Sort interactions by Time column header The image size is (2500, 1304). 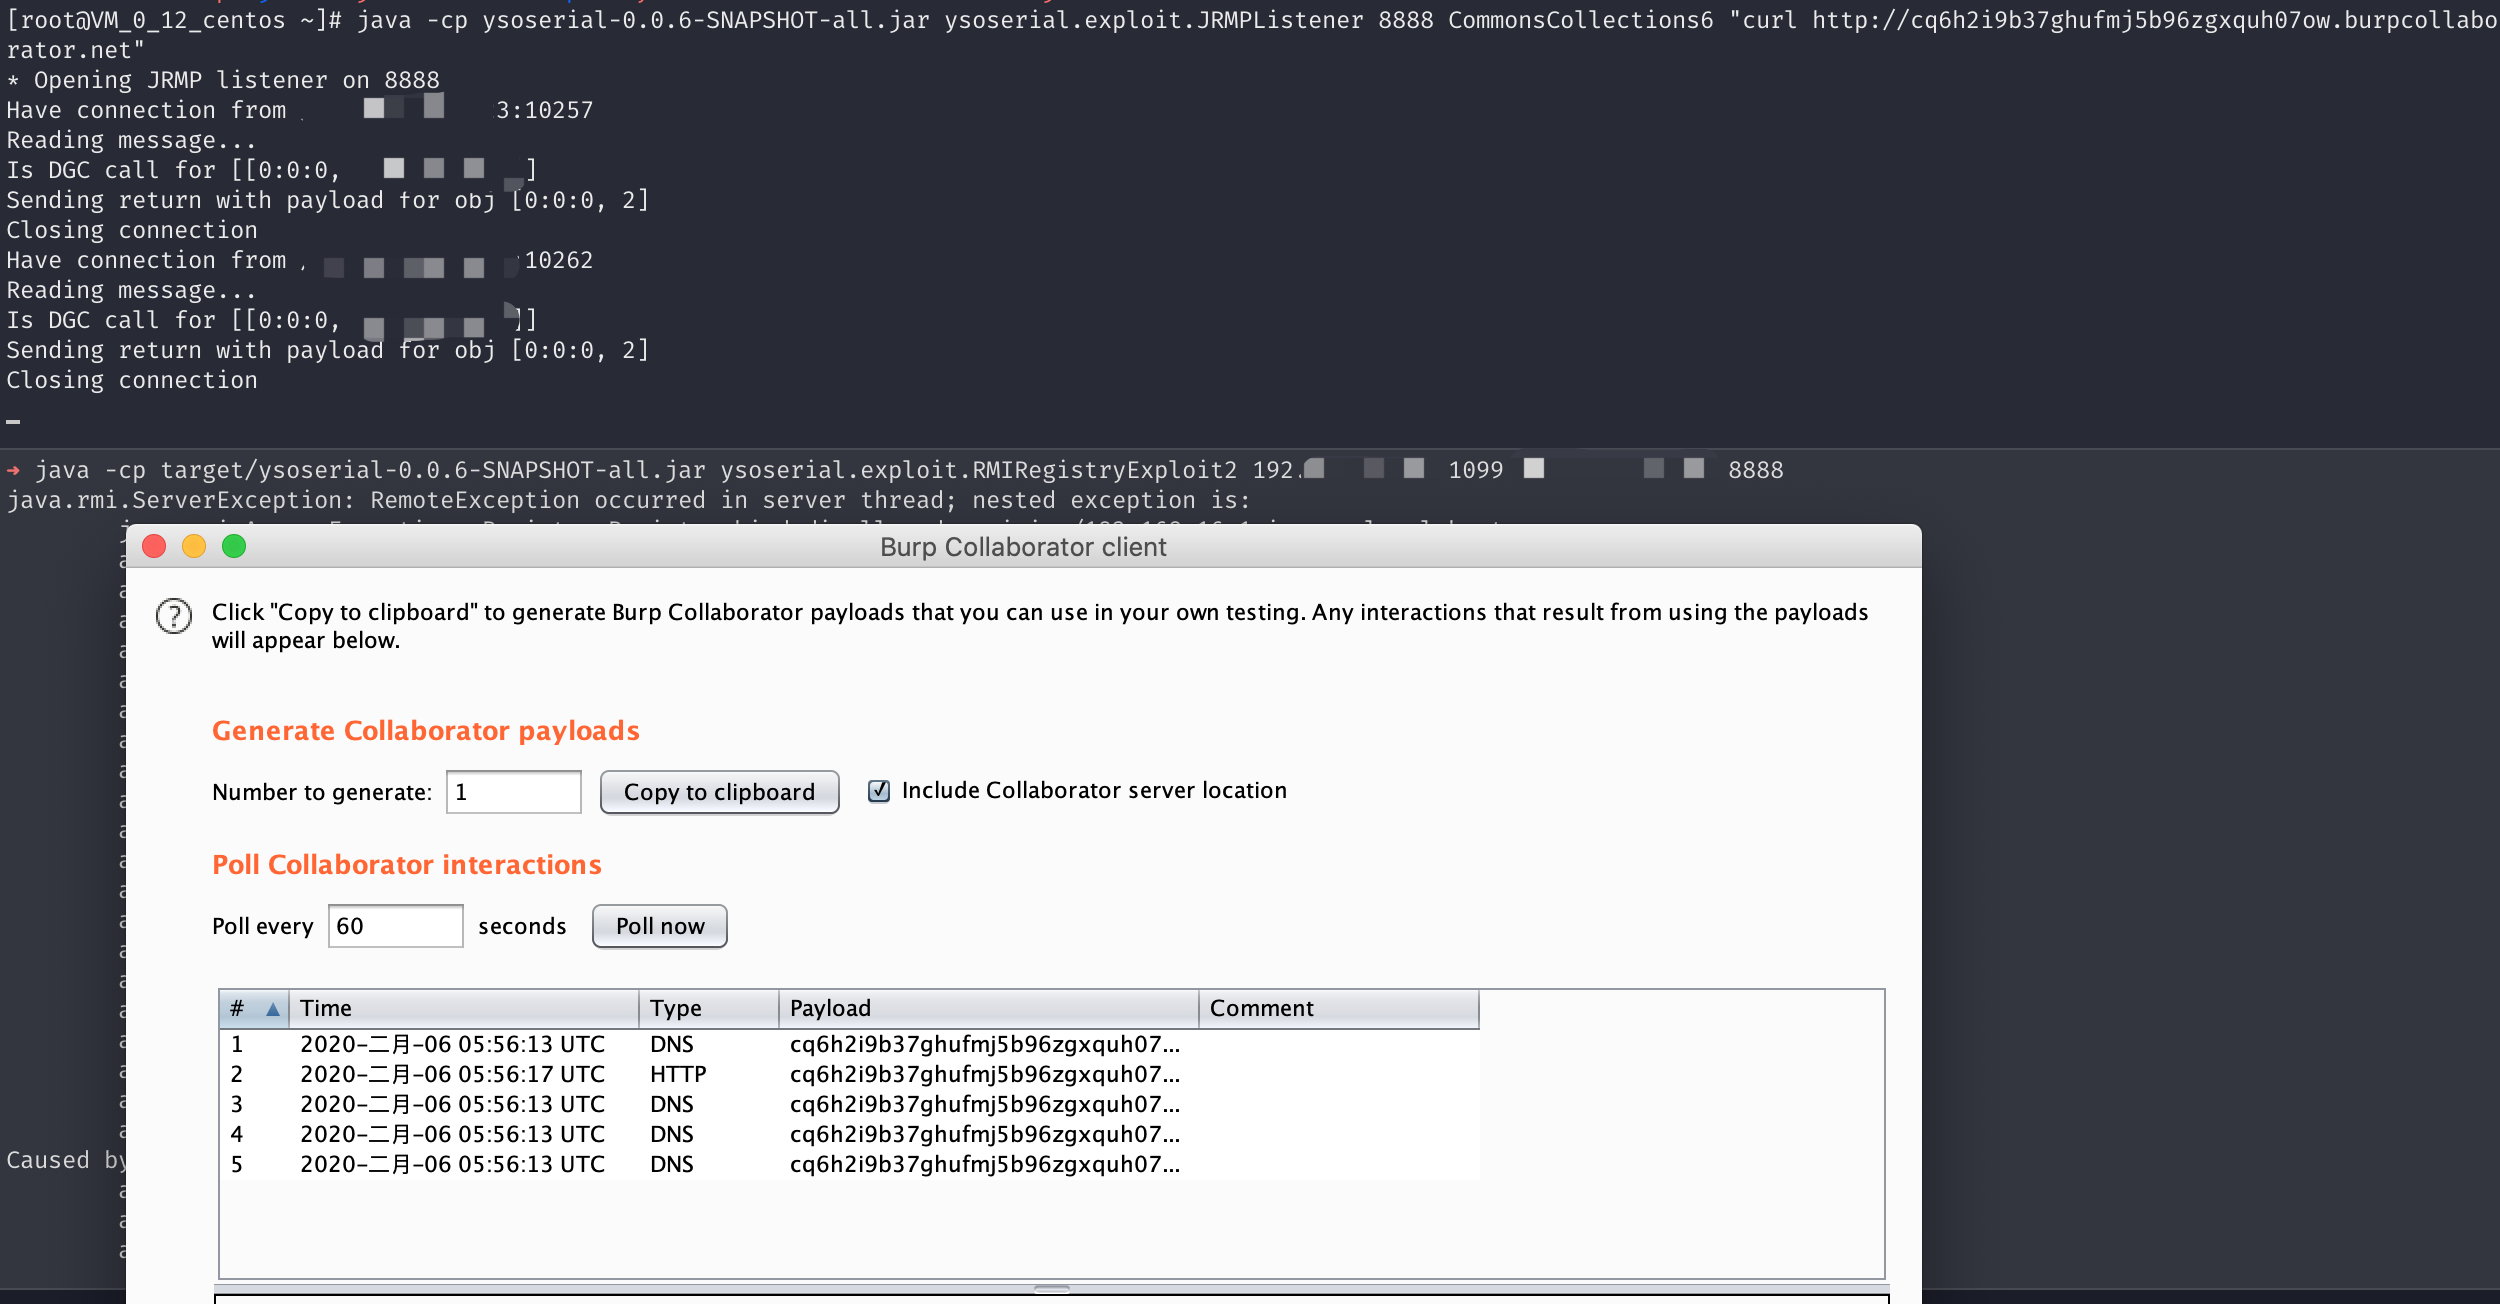[x=463, y=1008]
